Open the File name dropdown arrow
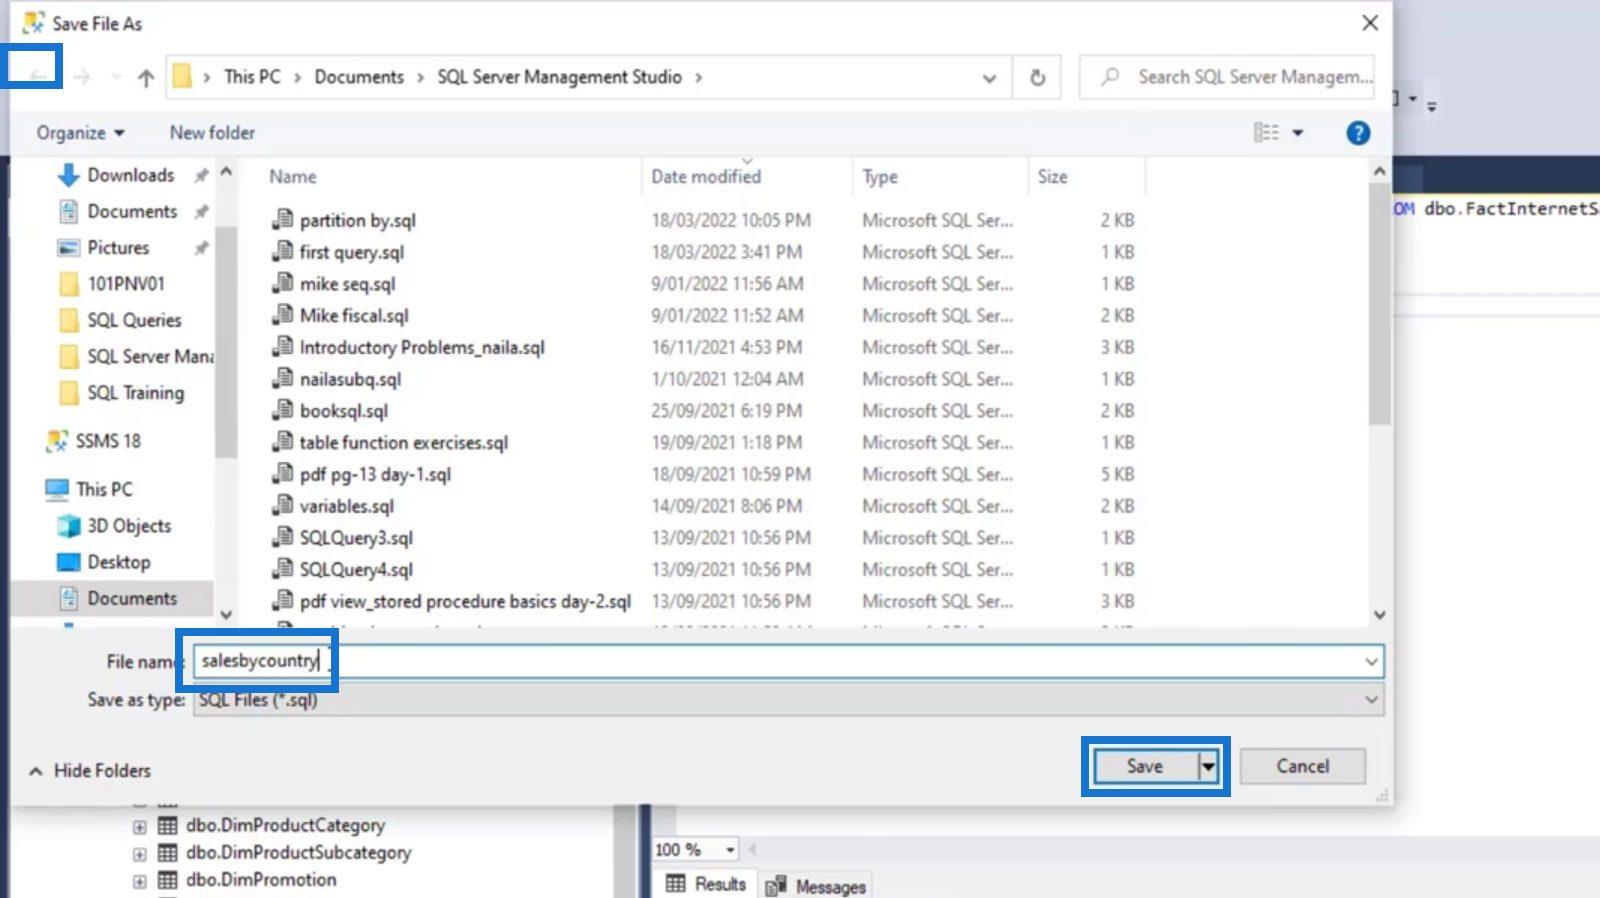1600x898 pixels. 1371,661
